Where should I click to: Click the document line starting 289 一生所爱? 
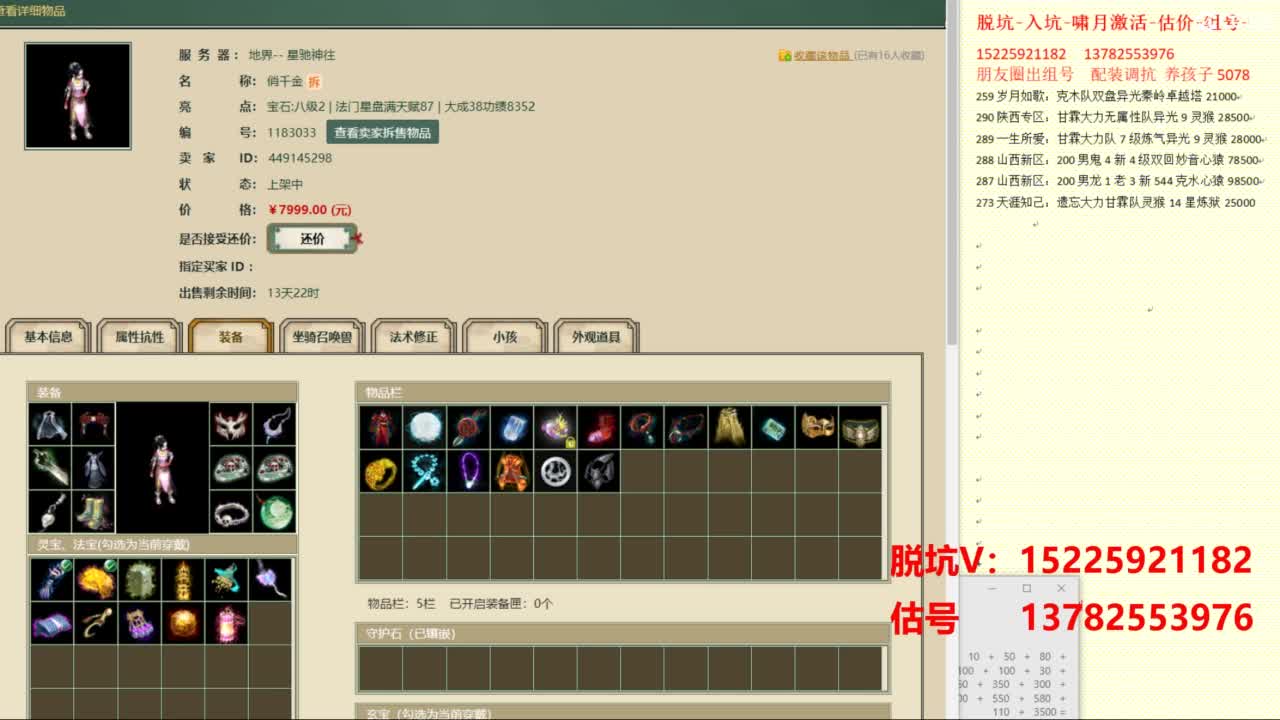pyautogui.click(x=1120, y=139)
